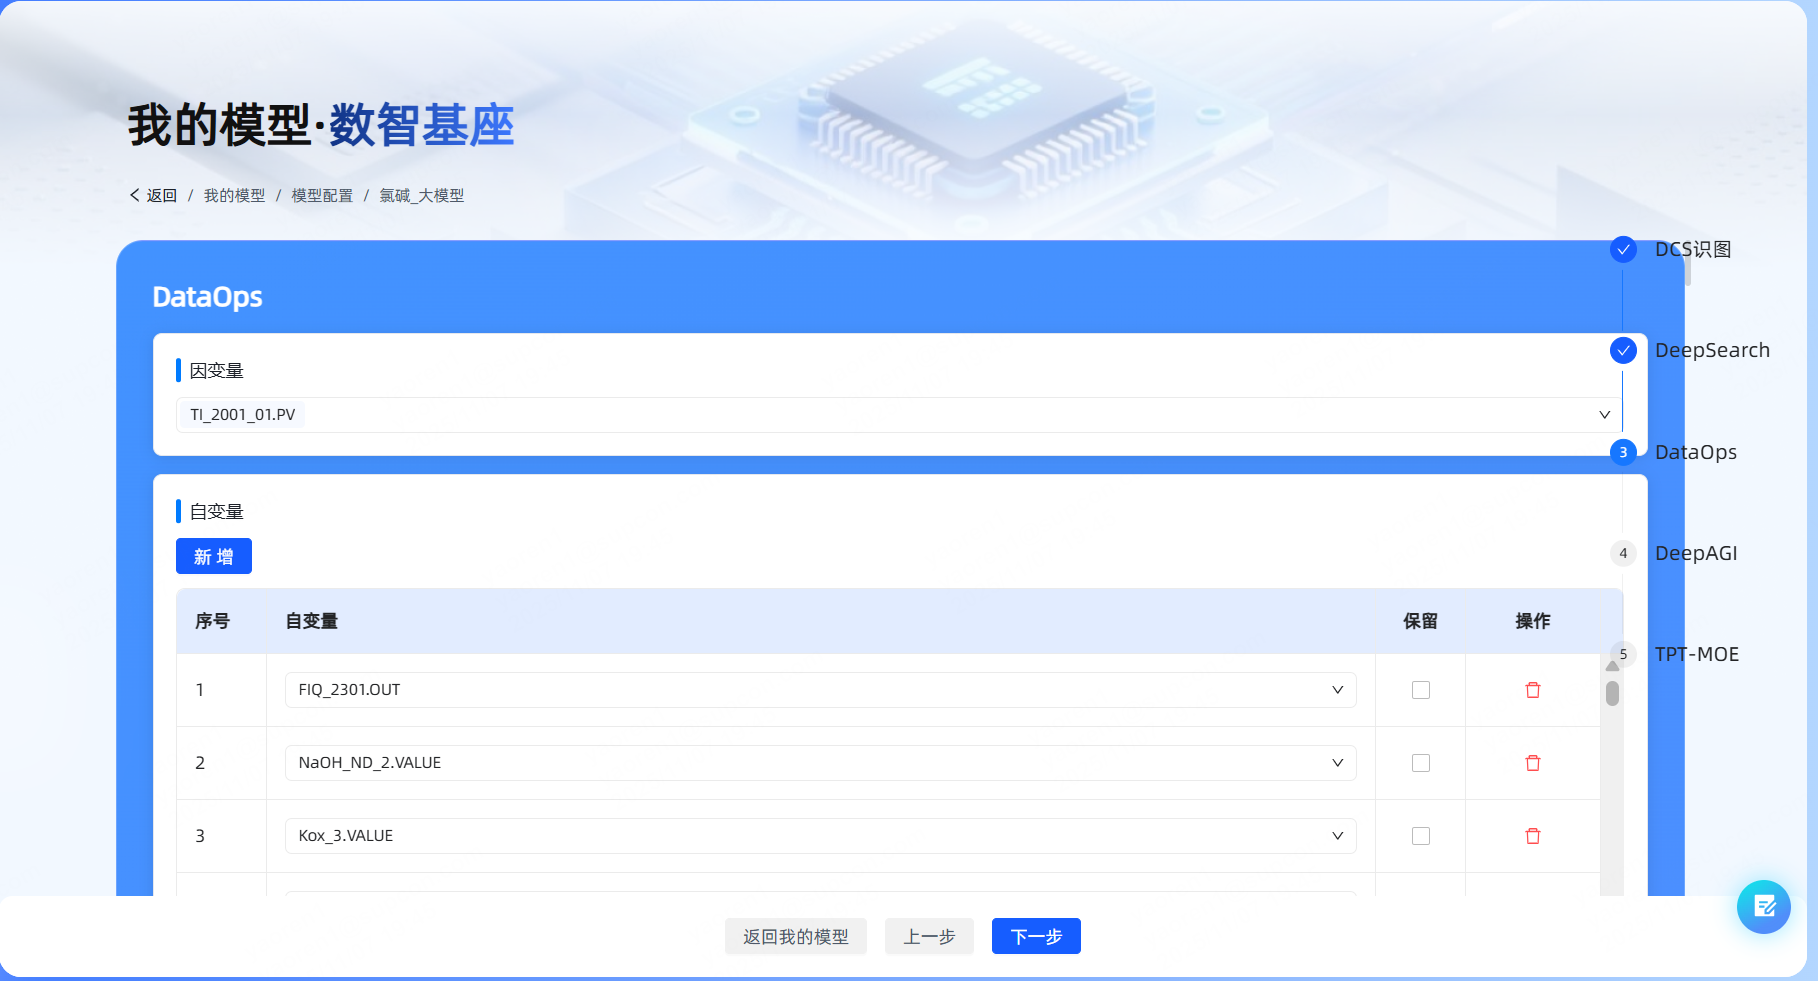1818x981 pixels.
Task: Delete the FIQ_2301.OUT variable row
Action: [x=1532, y=690]
